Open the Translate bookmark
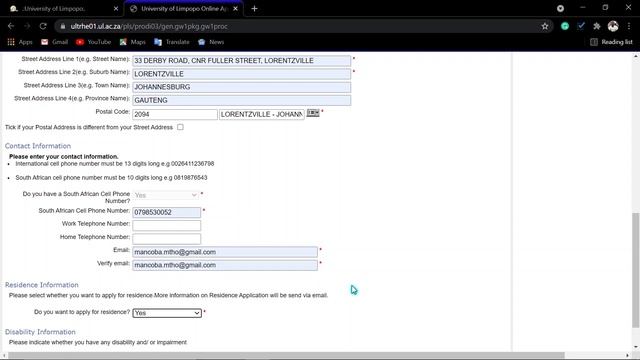The height and width of the screenshot is (360, 640). pyautogui.click(x=172, y=42)
